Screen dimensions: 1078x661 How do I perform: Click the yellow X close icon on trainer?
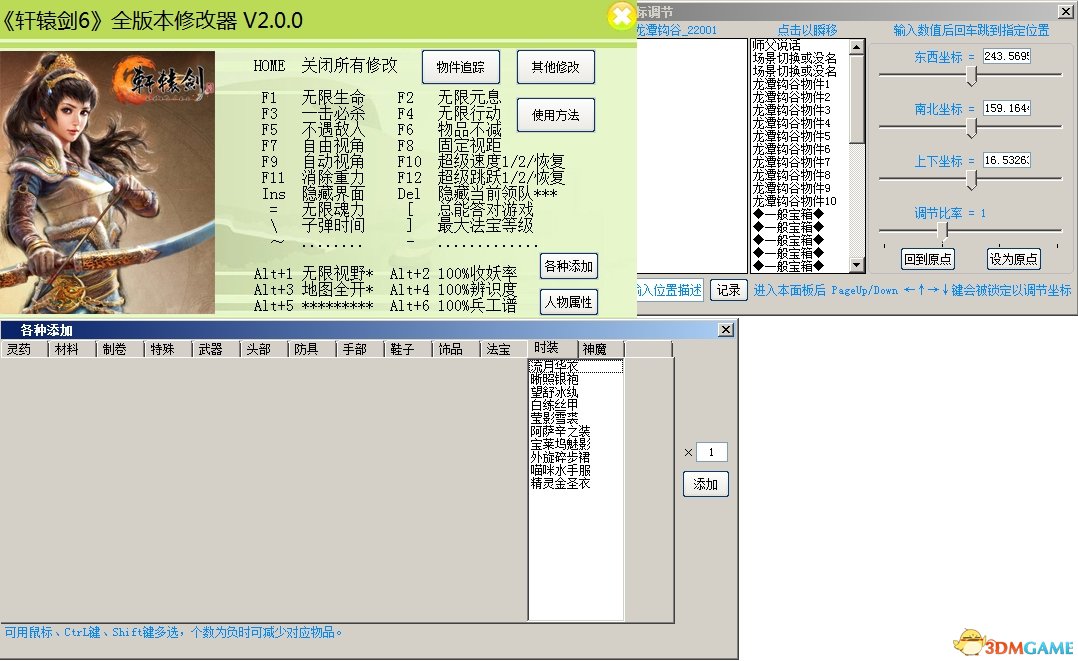pos(621,15)
